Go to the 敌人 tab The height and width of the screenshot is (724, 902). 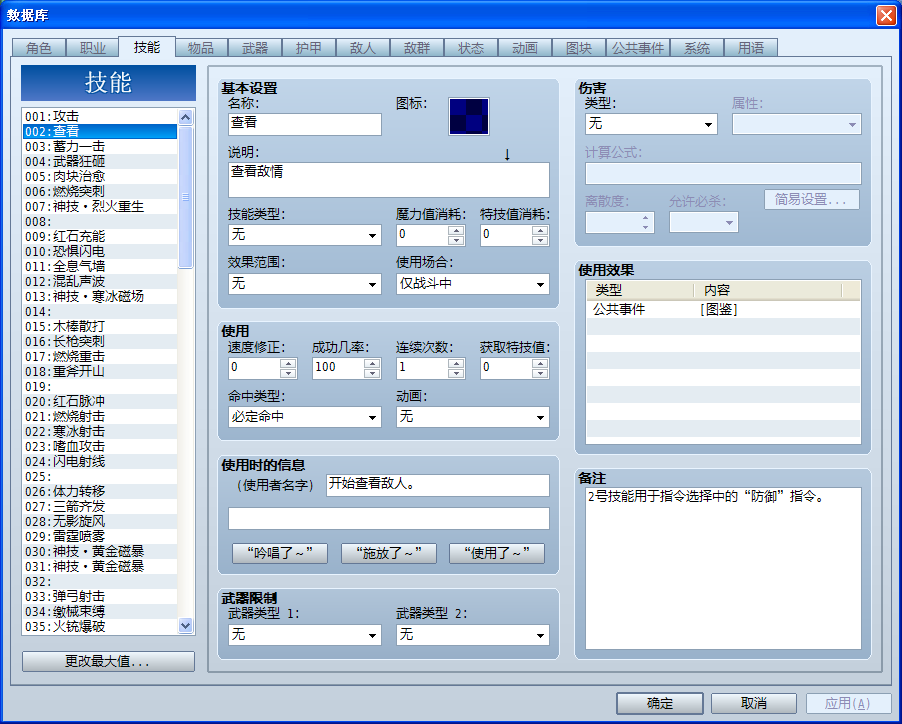click(x=362, y=48)
